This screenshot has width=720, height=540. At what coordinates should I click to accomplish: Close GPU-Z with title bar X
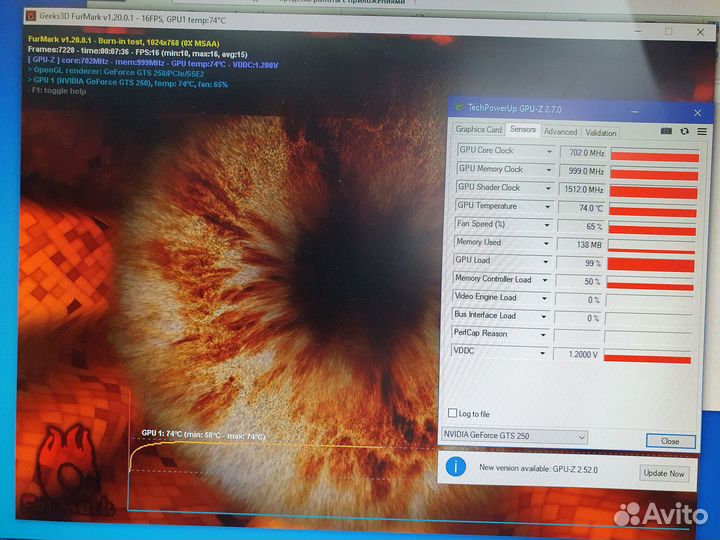click(697, 112)
